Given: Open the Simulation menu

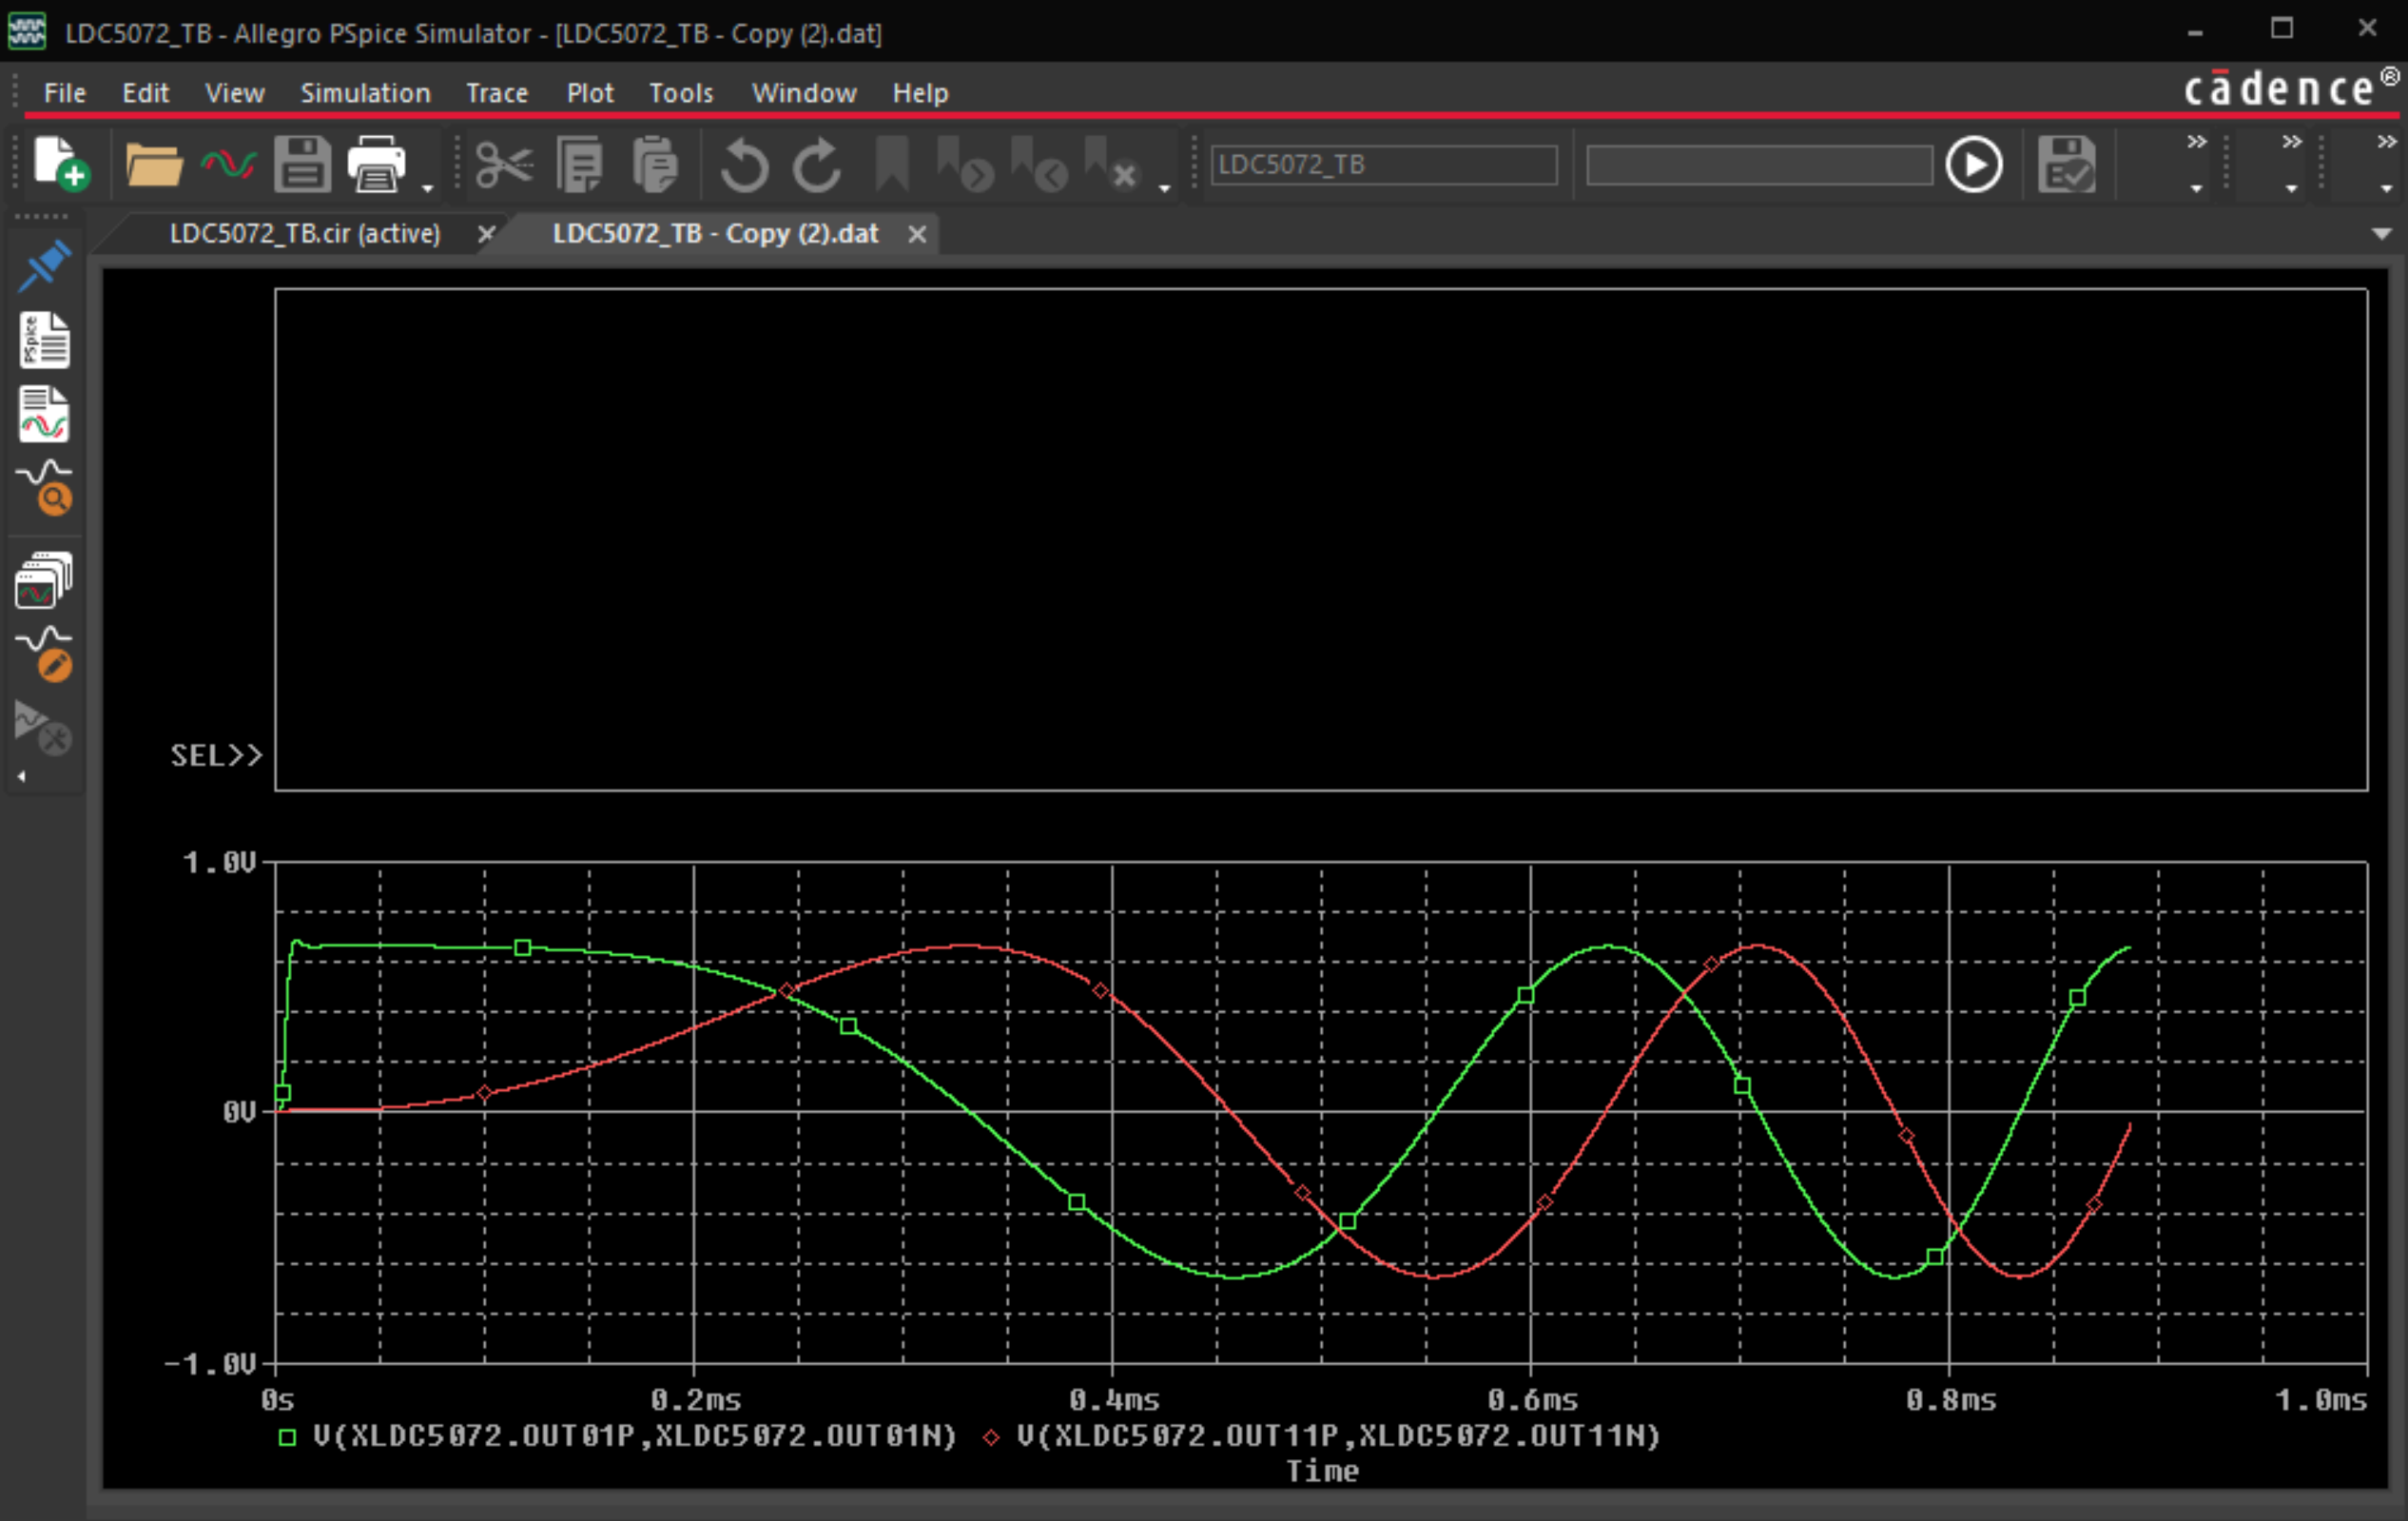Looking at the screenshot, I should [365, 93].
